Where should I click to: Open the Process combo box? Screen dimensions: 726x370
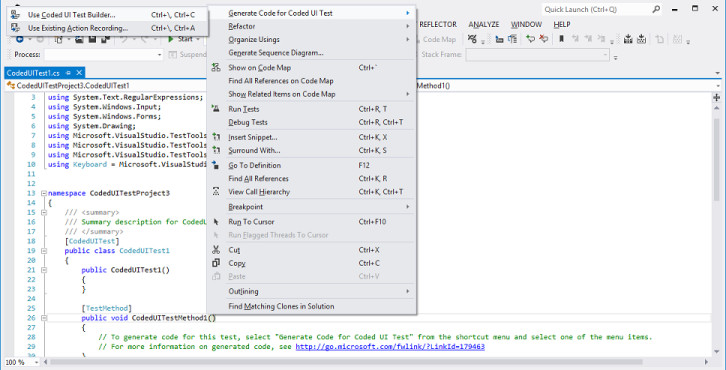click(x=104, y=55)
